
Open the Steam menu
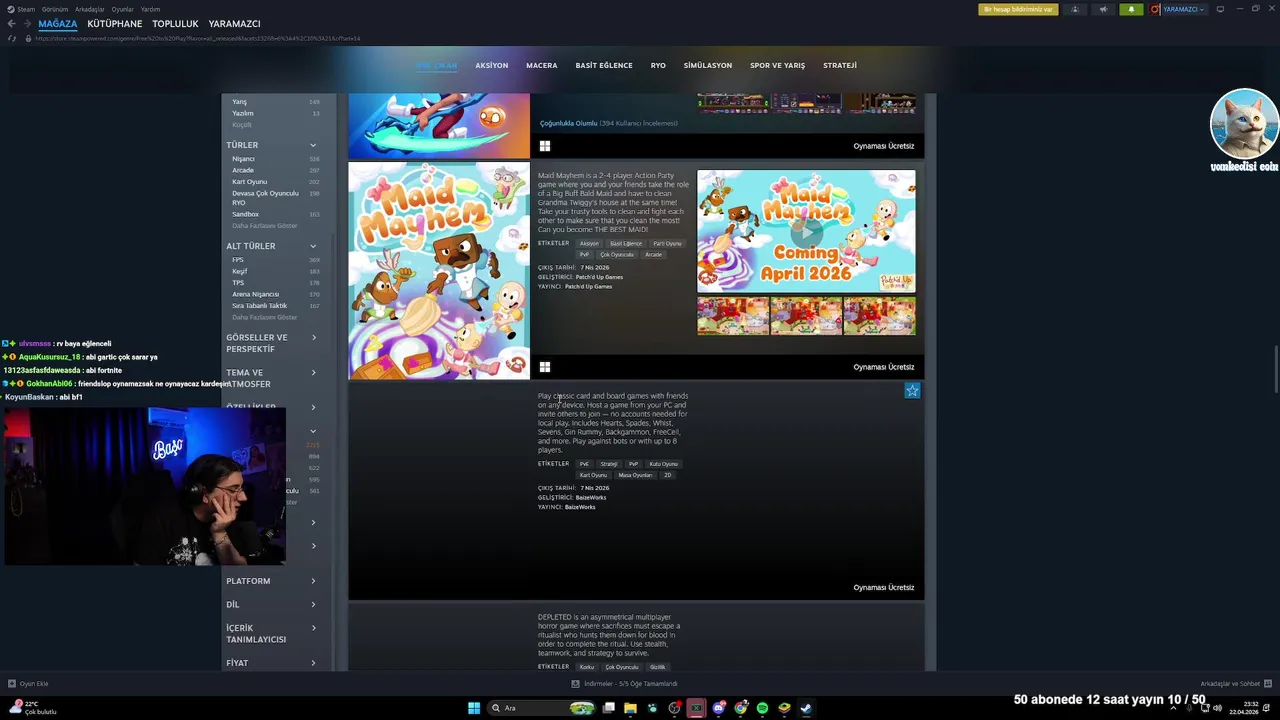(26, 9)
